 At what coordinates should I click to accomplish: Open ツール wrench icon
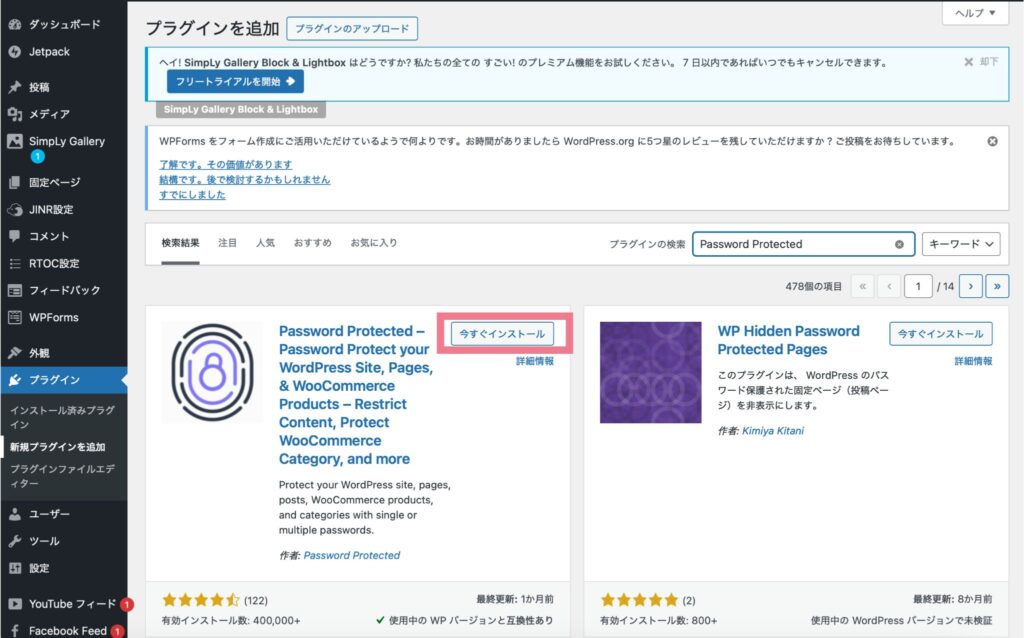point(14,541)
